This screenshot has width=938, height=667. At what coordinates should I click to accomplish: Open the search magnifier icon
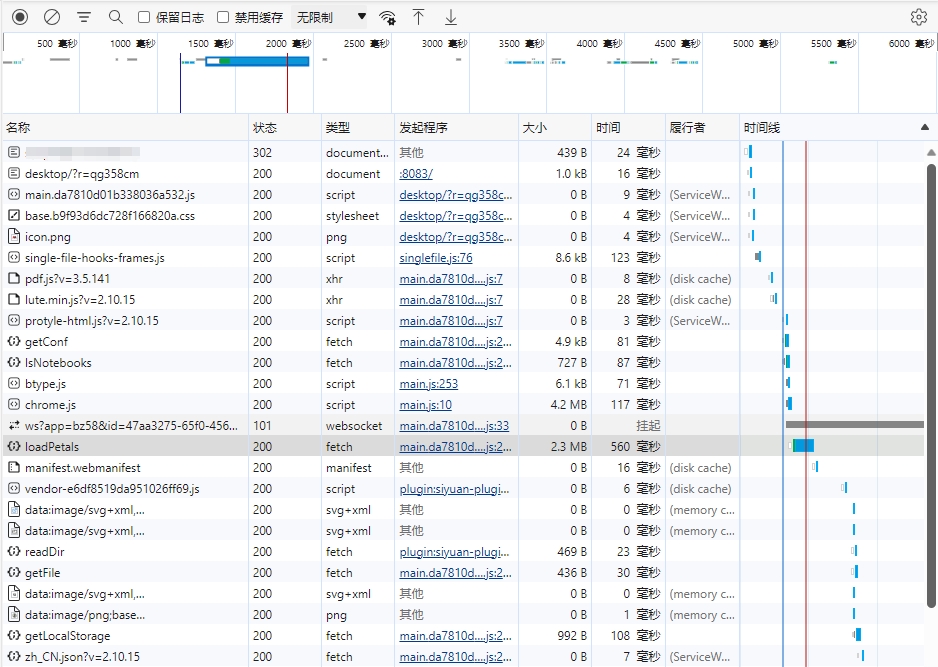pos(116,17)
